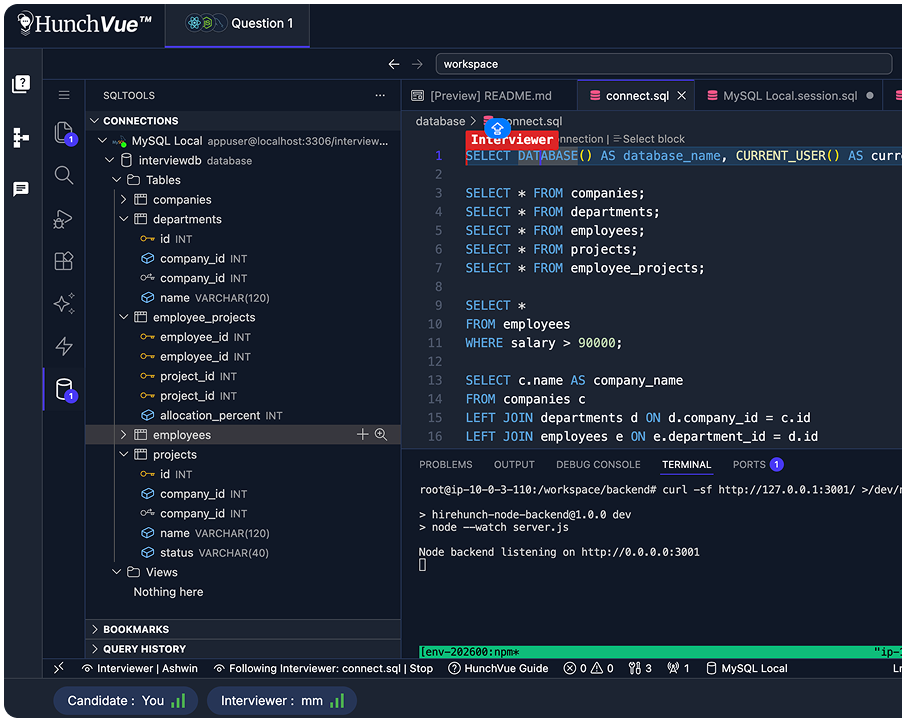Open the lightning bolt icon in activity bar
906x722 pixels.
tap(64, 346)
